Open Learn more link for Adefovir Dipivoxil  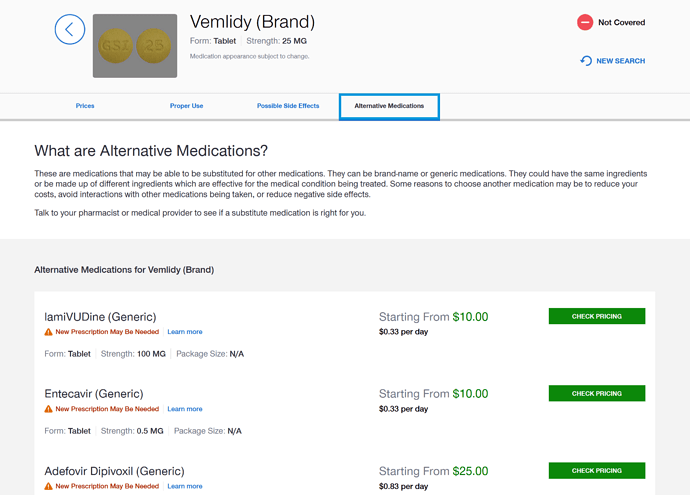tap(185, 486)
